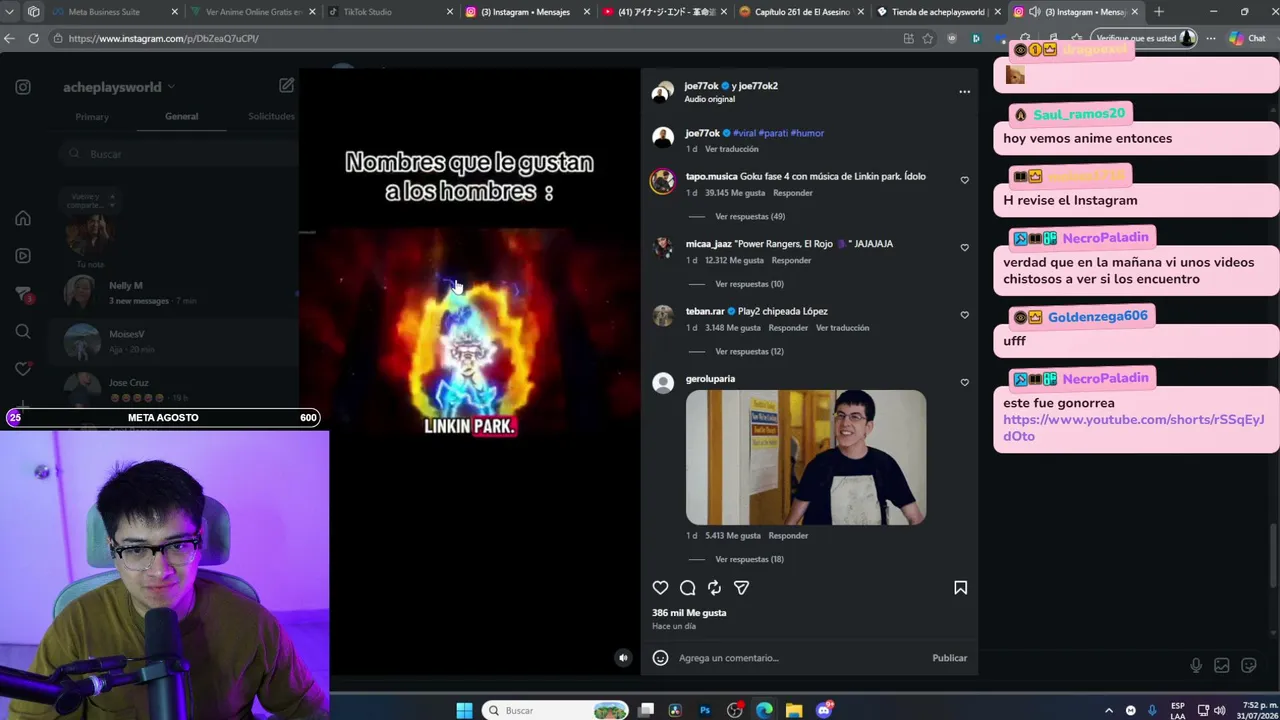Click Ver traducción under the joe77ok caption
Screen dimensions: 1280x720
(732, 149)
